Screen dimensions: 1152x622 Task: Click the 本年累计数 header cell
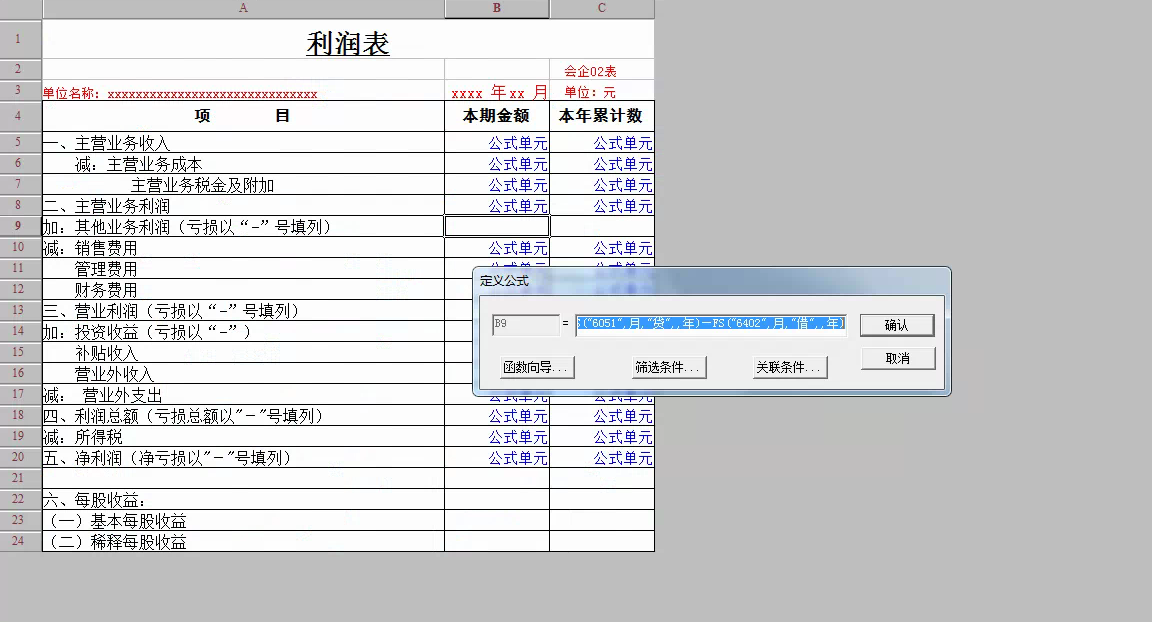pyautogui.click(x=602, y=116)
